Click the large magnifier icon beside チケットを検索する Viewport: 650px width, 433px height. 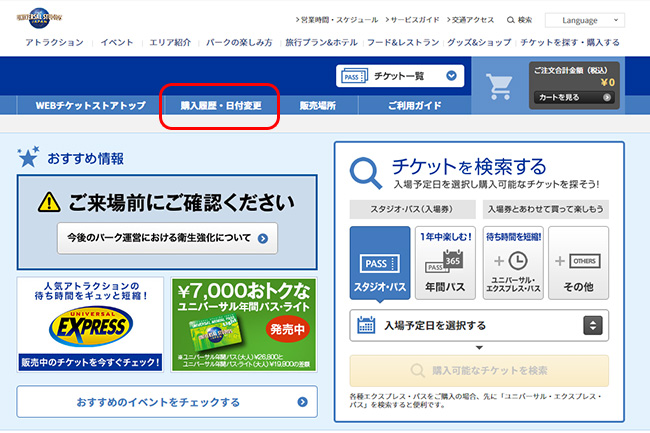(366, 173)
